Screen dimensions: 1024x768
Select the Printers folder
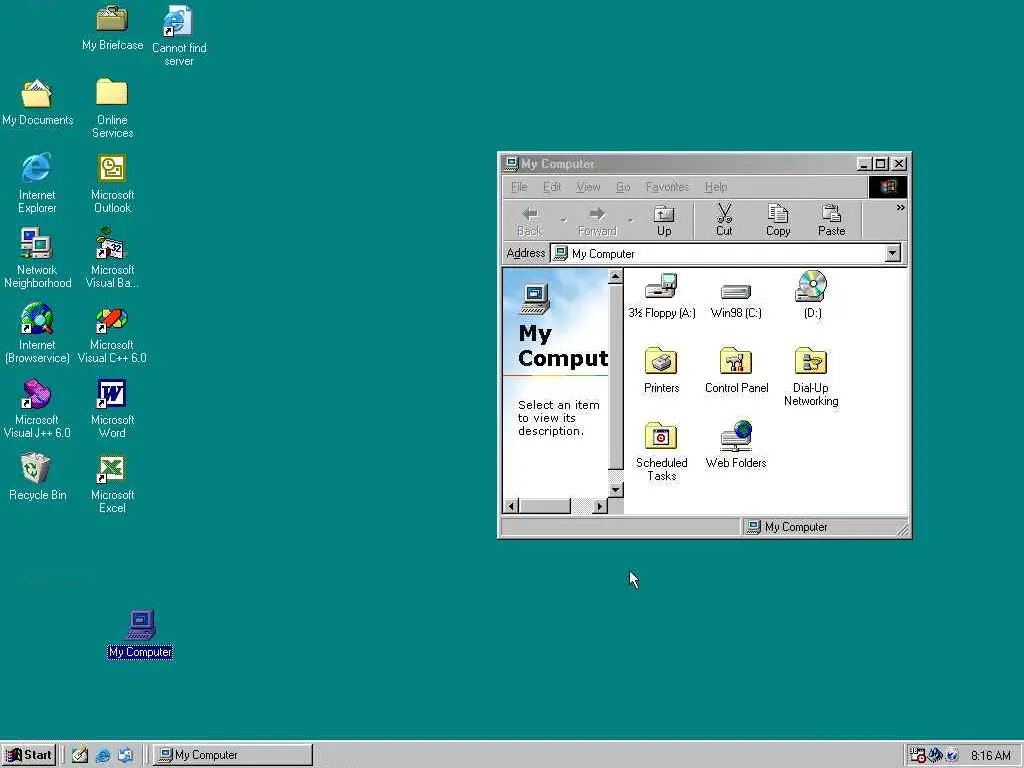[x=662, y=370]
